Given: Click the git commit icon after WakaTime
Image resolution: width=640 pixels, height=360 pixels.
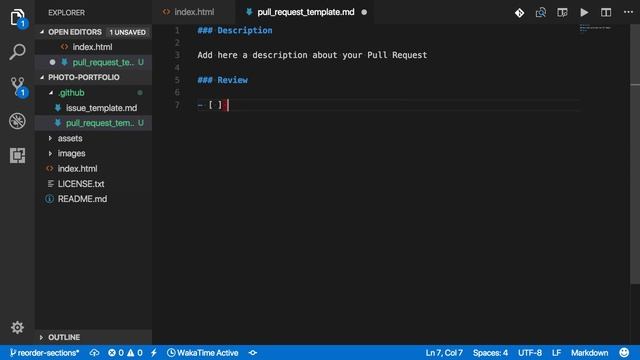Looking at the screenshot, I should tap(253, 353).
